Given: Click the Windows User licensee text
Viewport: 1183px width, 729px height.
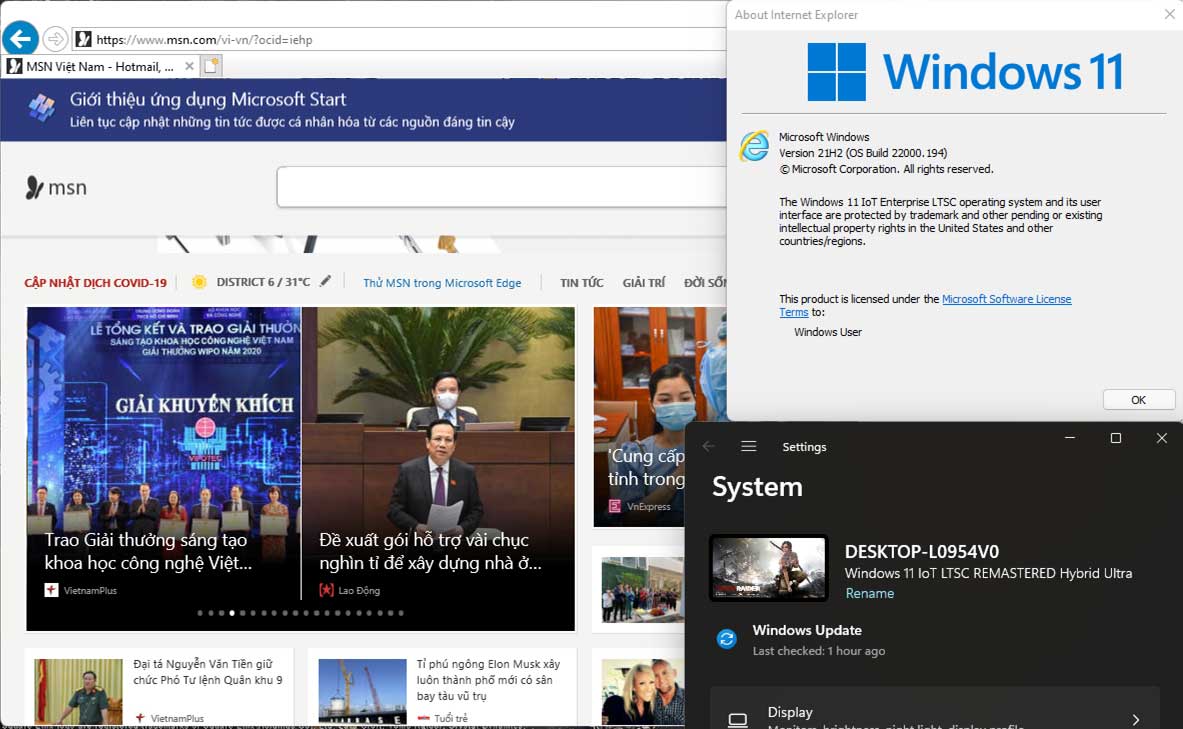Looking at the screenshot, I should pyautogui.click(x=828, y=332).
